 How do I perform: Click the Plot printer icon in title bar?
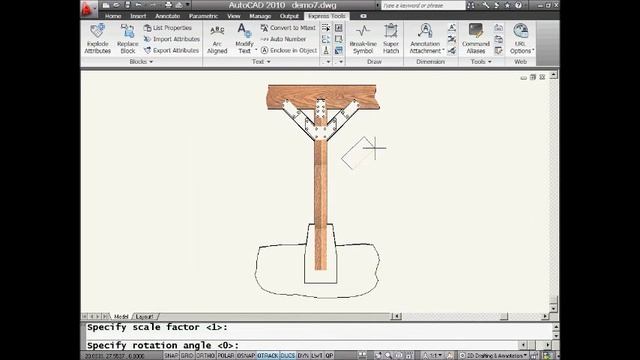tap(168, 5)
